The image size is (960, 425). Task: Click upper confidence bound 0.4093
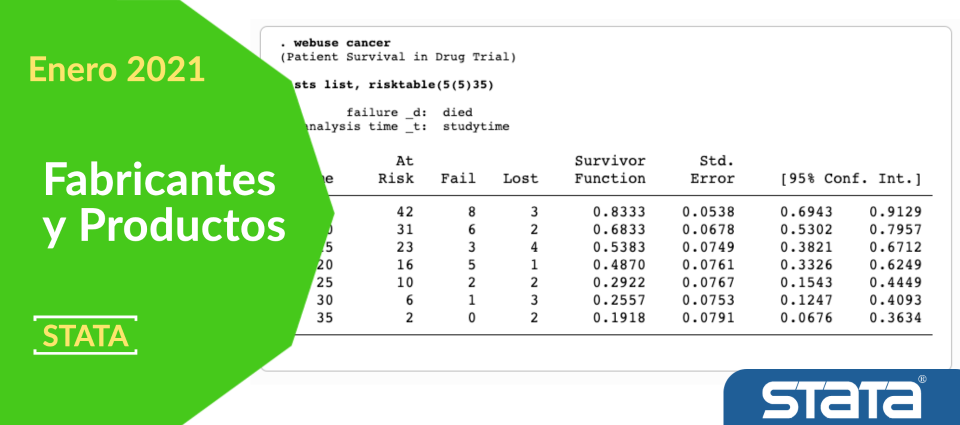click(x=896, y=301)
